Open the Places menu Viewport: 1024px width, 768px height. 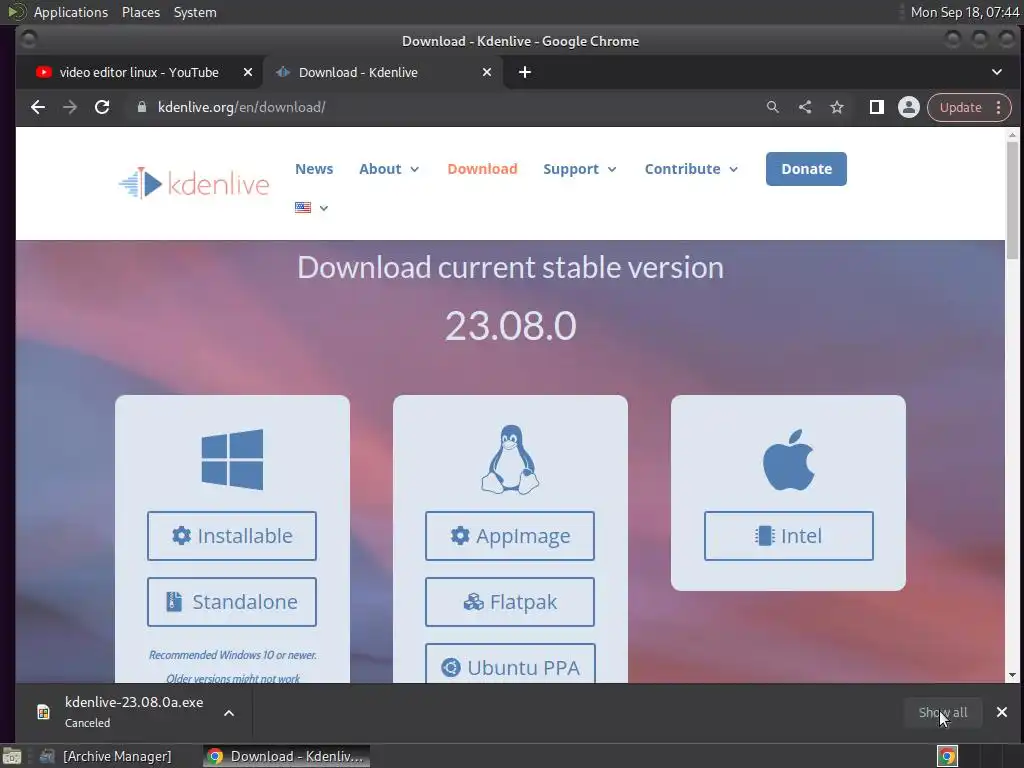point(141,12)
